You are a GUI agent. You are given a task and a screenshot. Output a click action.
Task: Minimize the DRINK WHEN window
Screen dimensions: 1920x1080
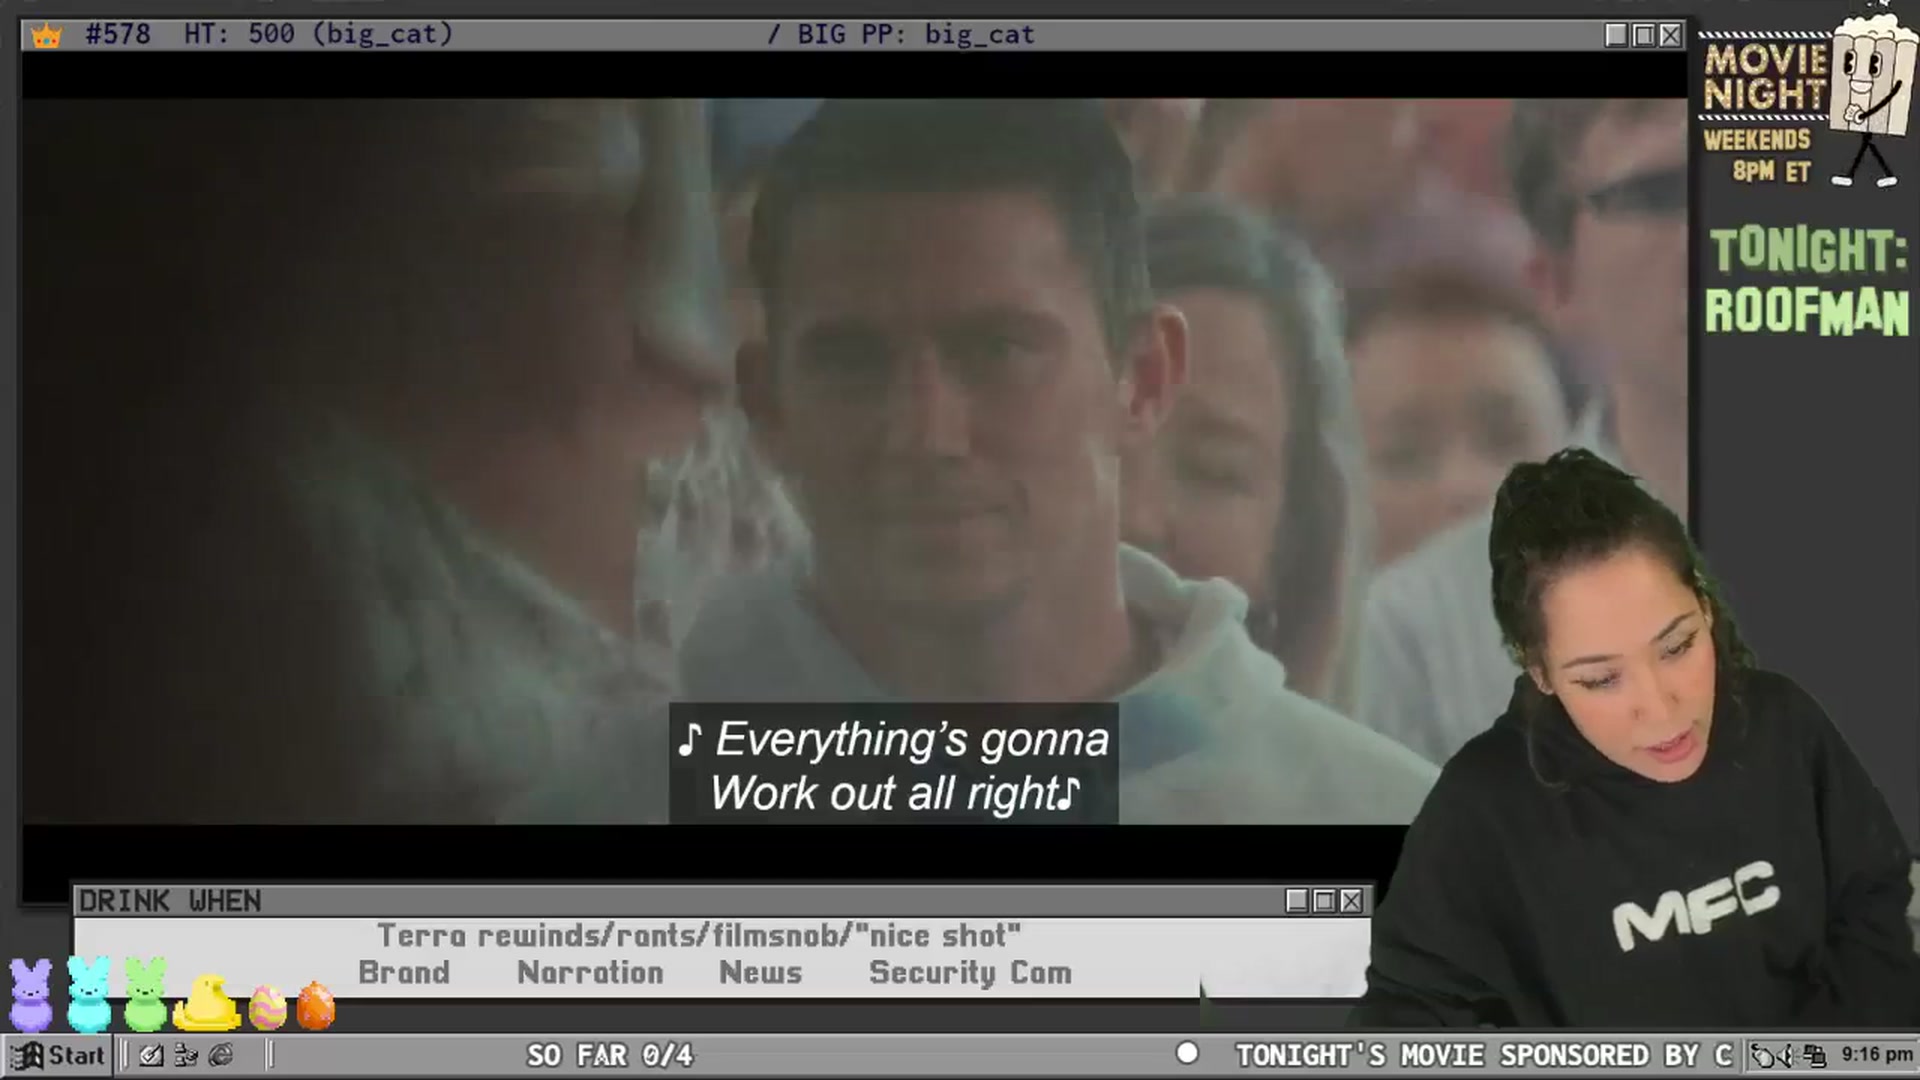(1297, 901)
